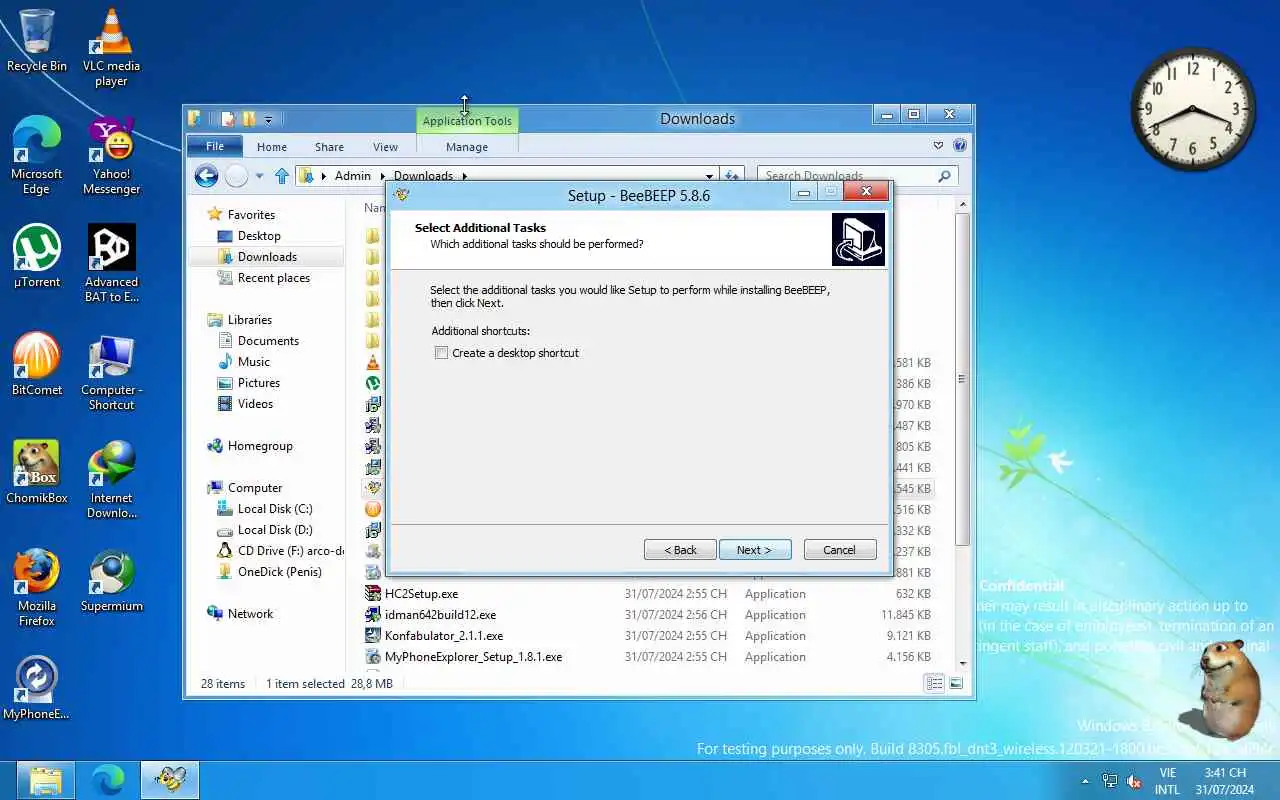
Task: Click network tray icon
Action: (1110, 781)
